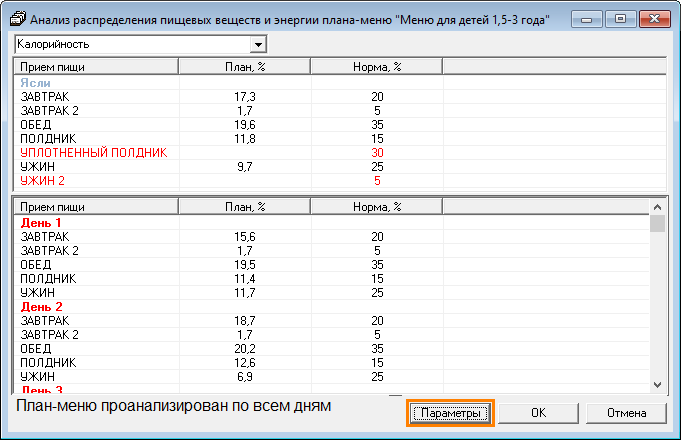Select the День 2 heading row
681x440 pixels.
click(x=41, y=306)
